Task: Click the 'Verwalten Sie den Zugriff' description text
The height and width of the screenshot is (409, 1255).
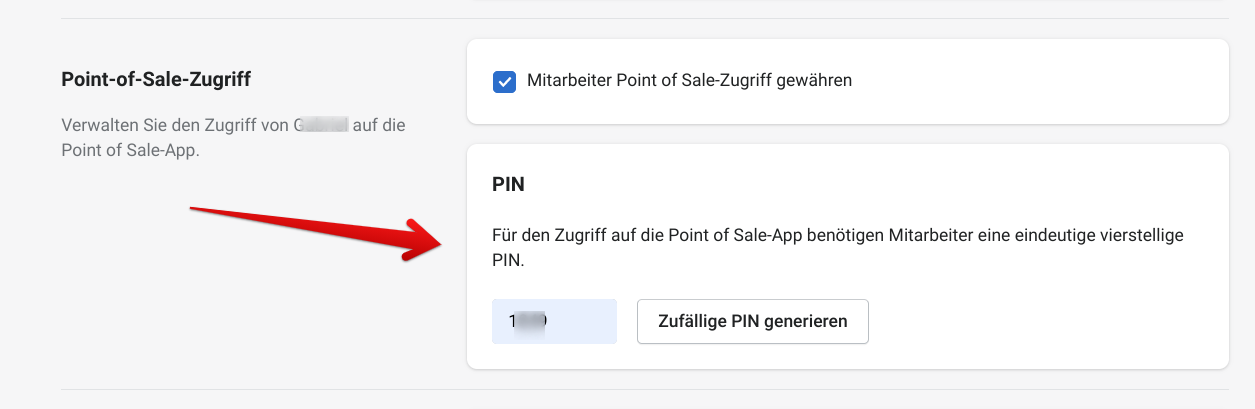Action: 176,126
